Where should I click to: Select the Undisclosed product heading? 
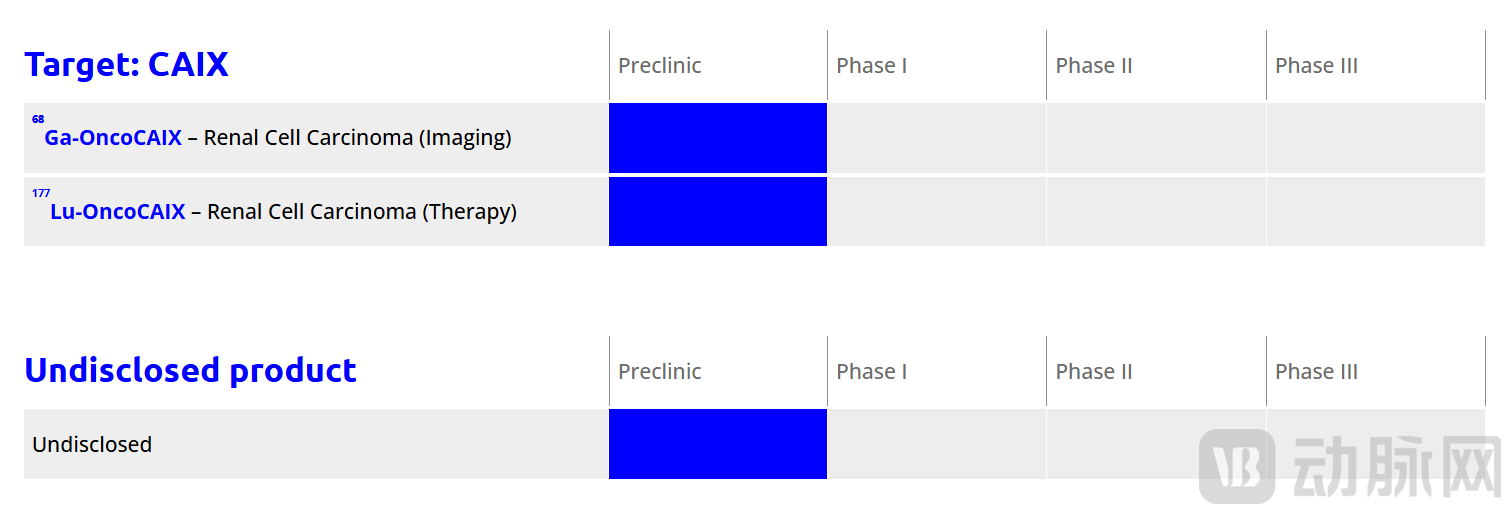coord(190,371)
